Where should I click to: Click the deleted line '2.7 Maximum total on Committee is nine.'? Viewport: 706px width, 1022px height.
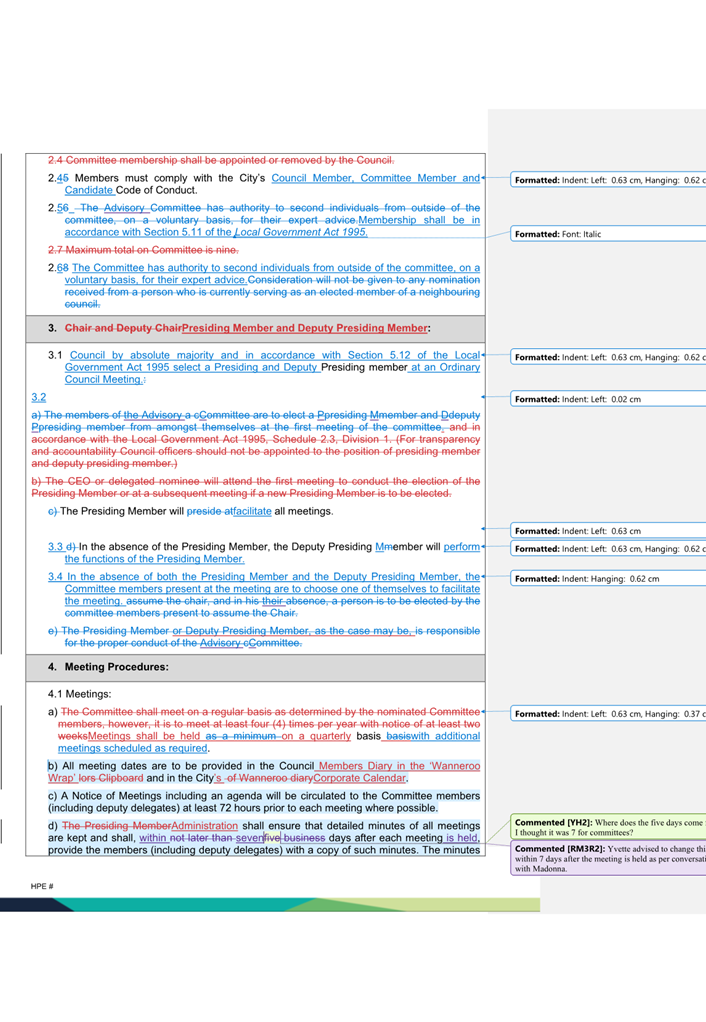tap(143, 250)
